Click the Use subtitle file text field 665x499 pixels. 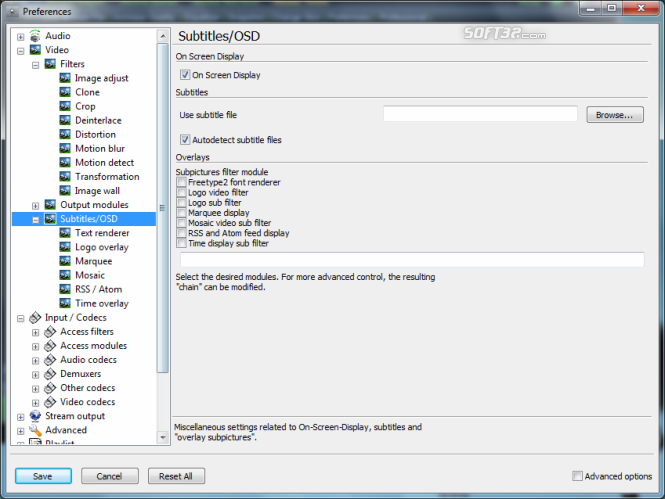[480, 114]
